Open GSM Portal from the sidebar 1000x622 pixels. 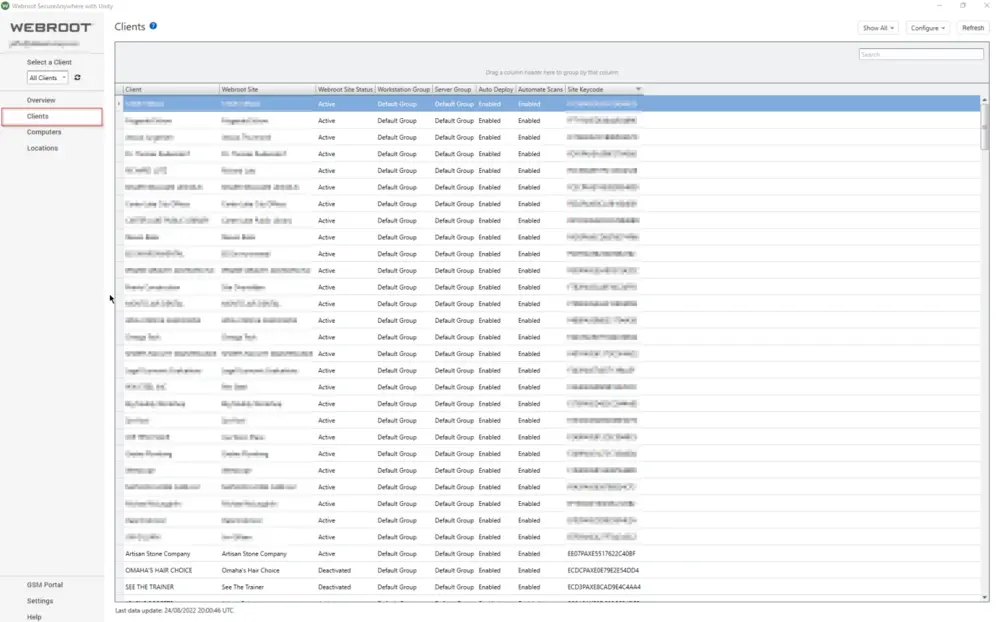point(45,584)
